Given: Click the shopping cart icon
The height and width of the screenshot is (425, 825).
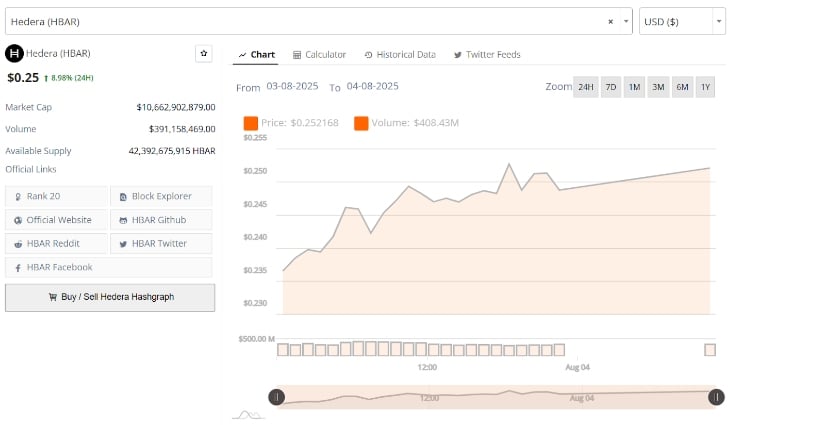Looking at the screenshot, I should pyautogui.click(x=53, y=297).
